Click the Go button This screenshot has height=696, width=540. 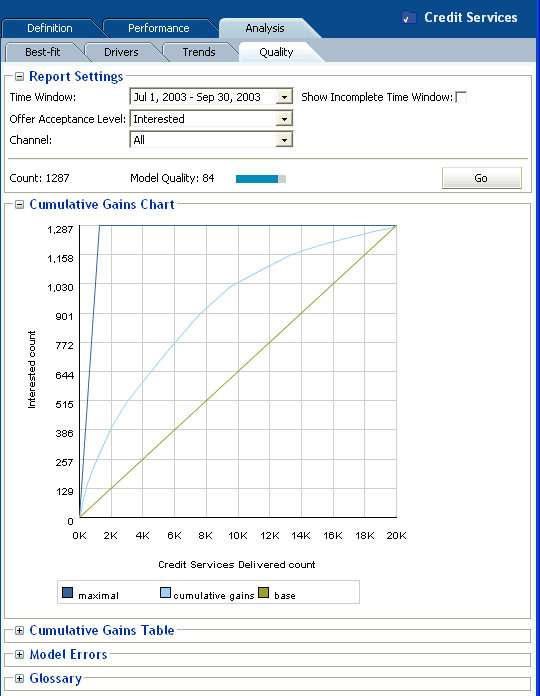click(x=481, y=178)
